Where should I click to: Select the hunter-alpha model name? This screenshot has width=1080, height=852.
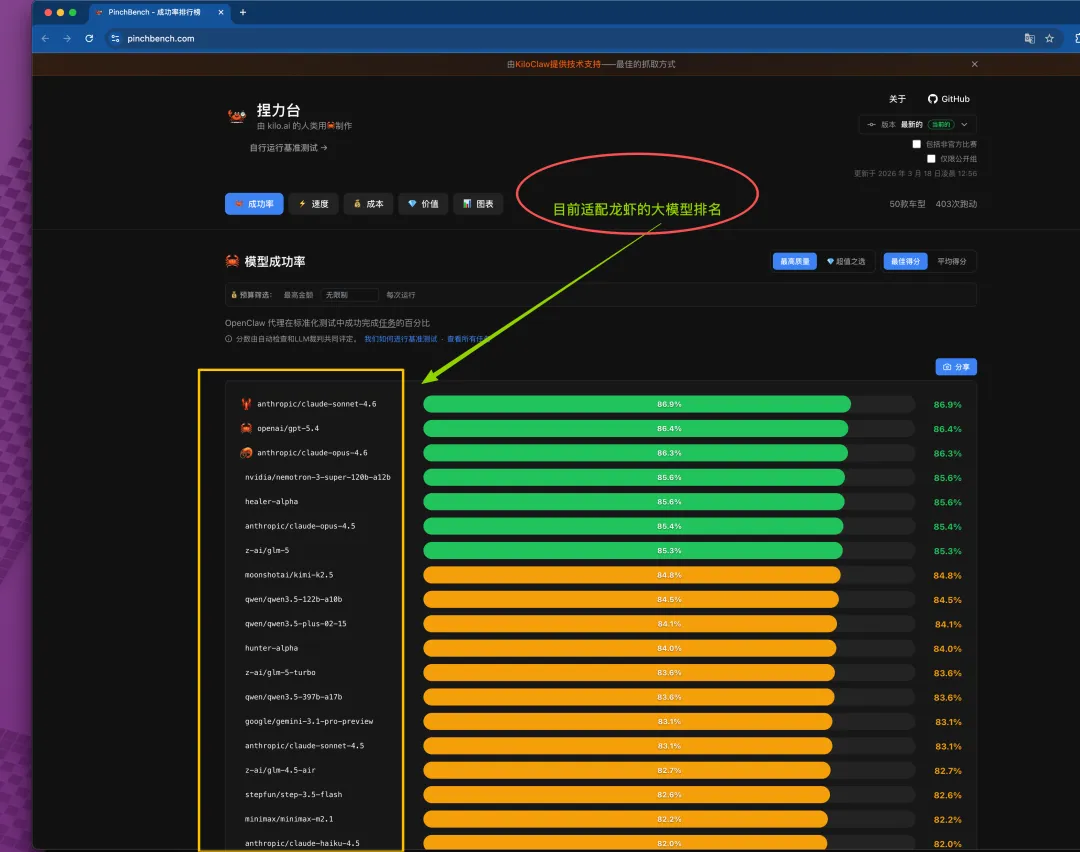coord(271,648)
